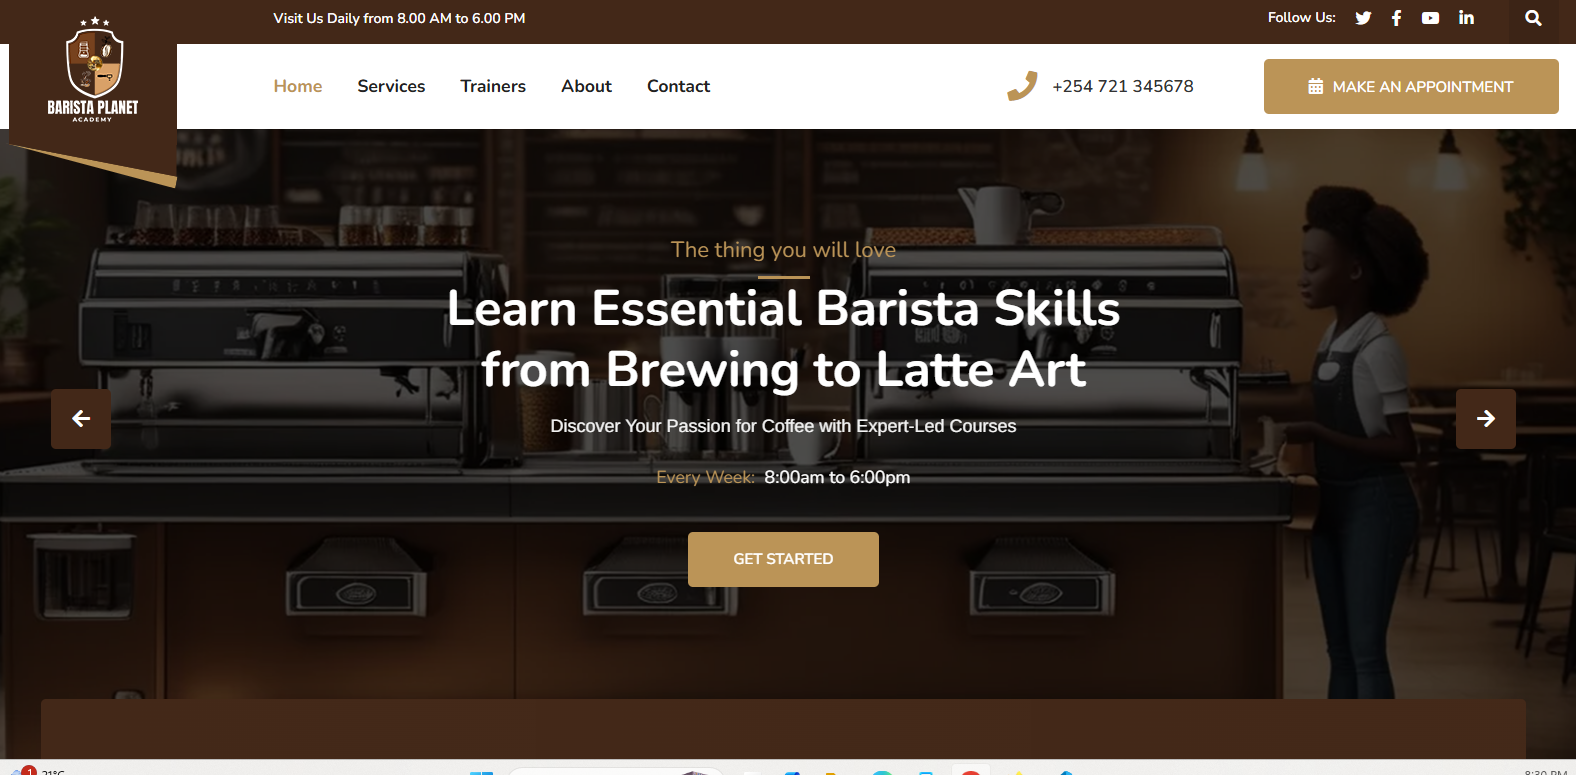Click the 'Visit Us Daily' hours text
The image size is (1576, 775).
click(399, 18)
